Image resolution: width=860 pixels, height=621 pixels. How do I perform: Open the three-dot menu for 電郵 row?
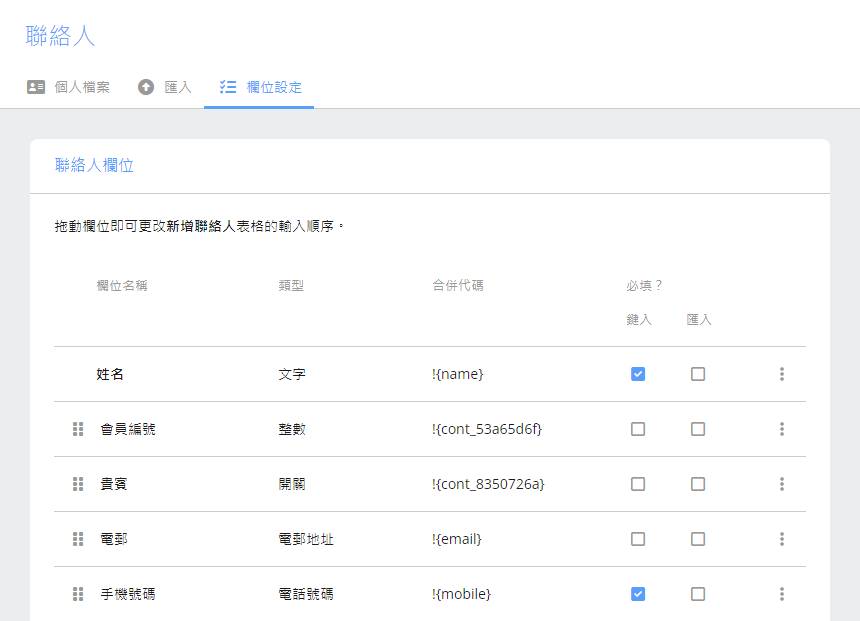pos(781,539)
